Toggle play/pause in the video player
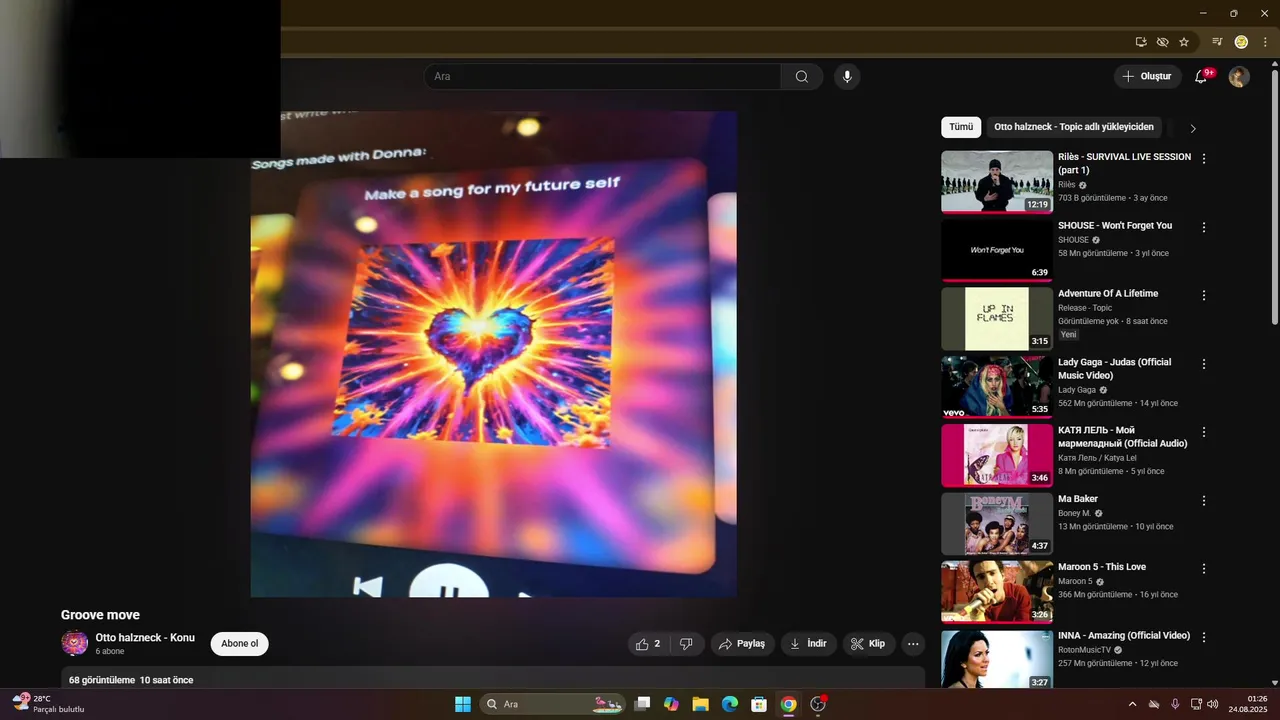The width and height of the screenshot is (1280, 720). (449, 582)
